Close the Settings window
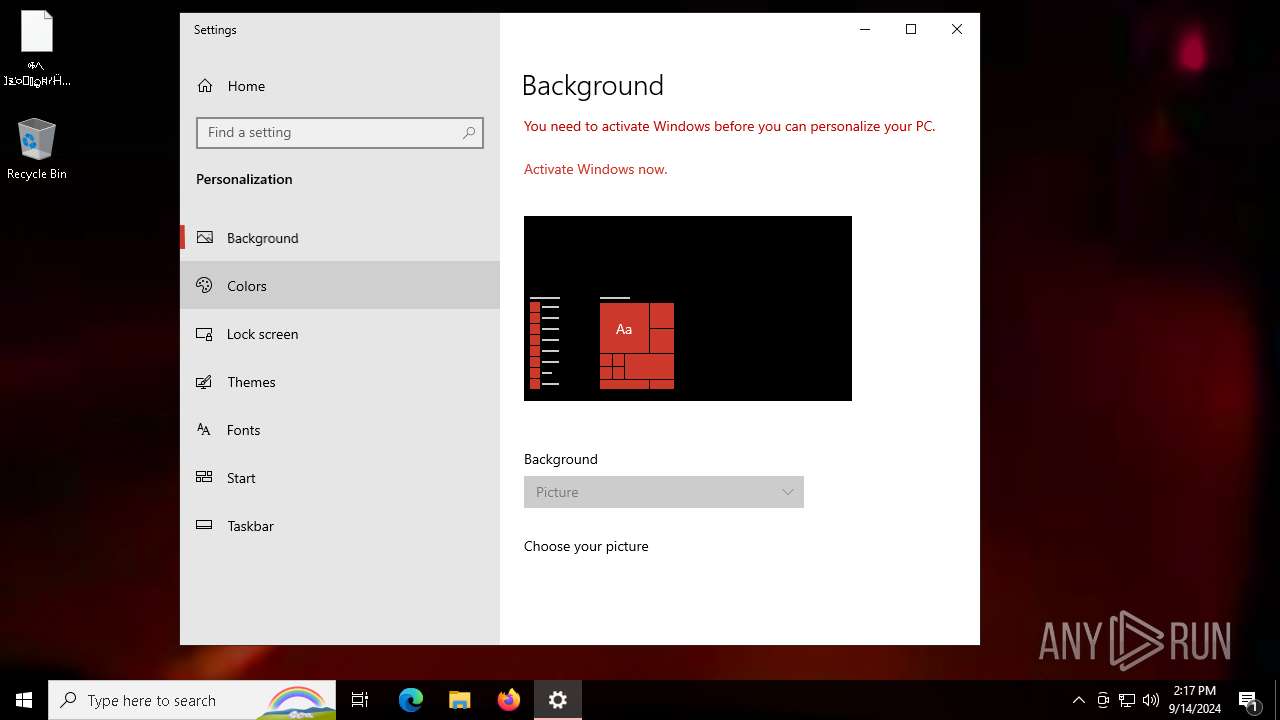Image resolution: width=1280 pixels, height=720 pixels. point(957,29)
